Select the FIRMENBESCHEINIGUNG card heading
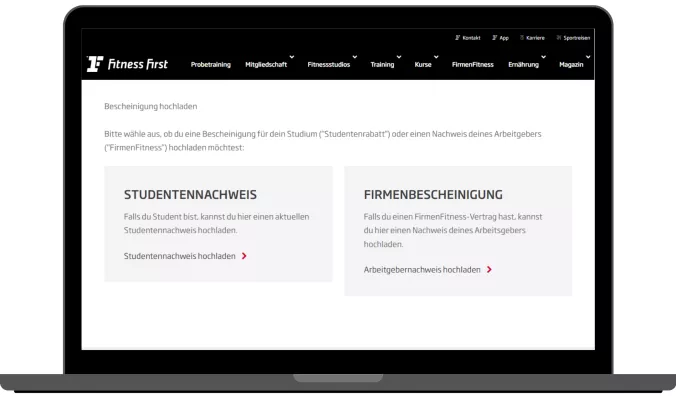This screenshot has width=676, height=400. [x=433, y=194]
